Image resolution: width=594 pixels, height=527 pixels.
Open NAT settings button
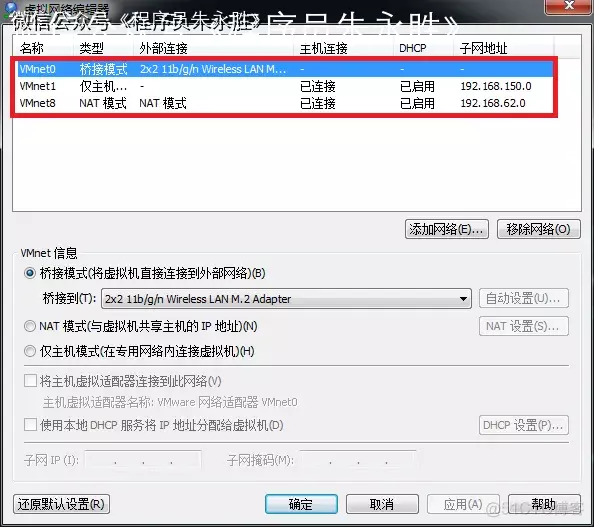coord(524,326)
